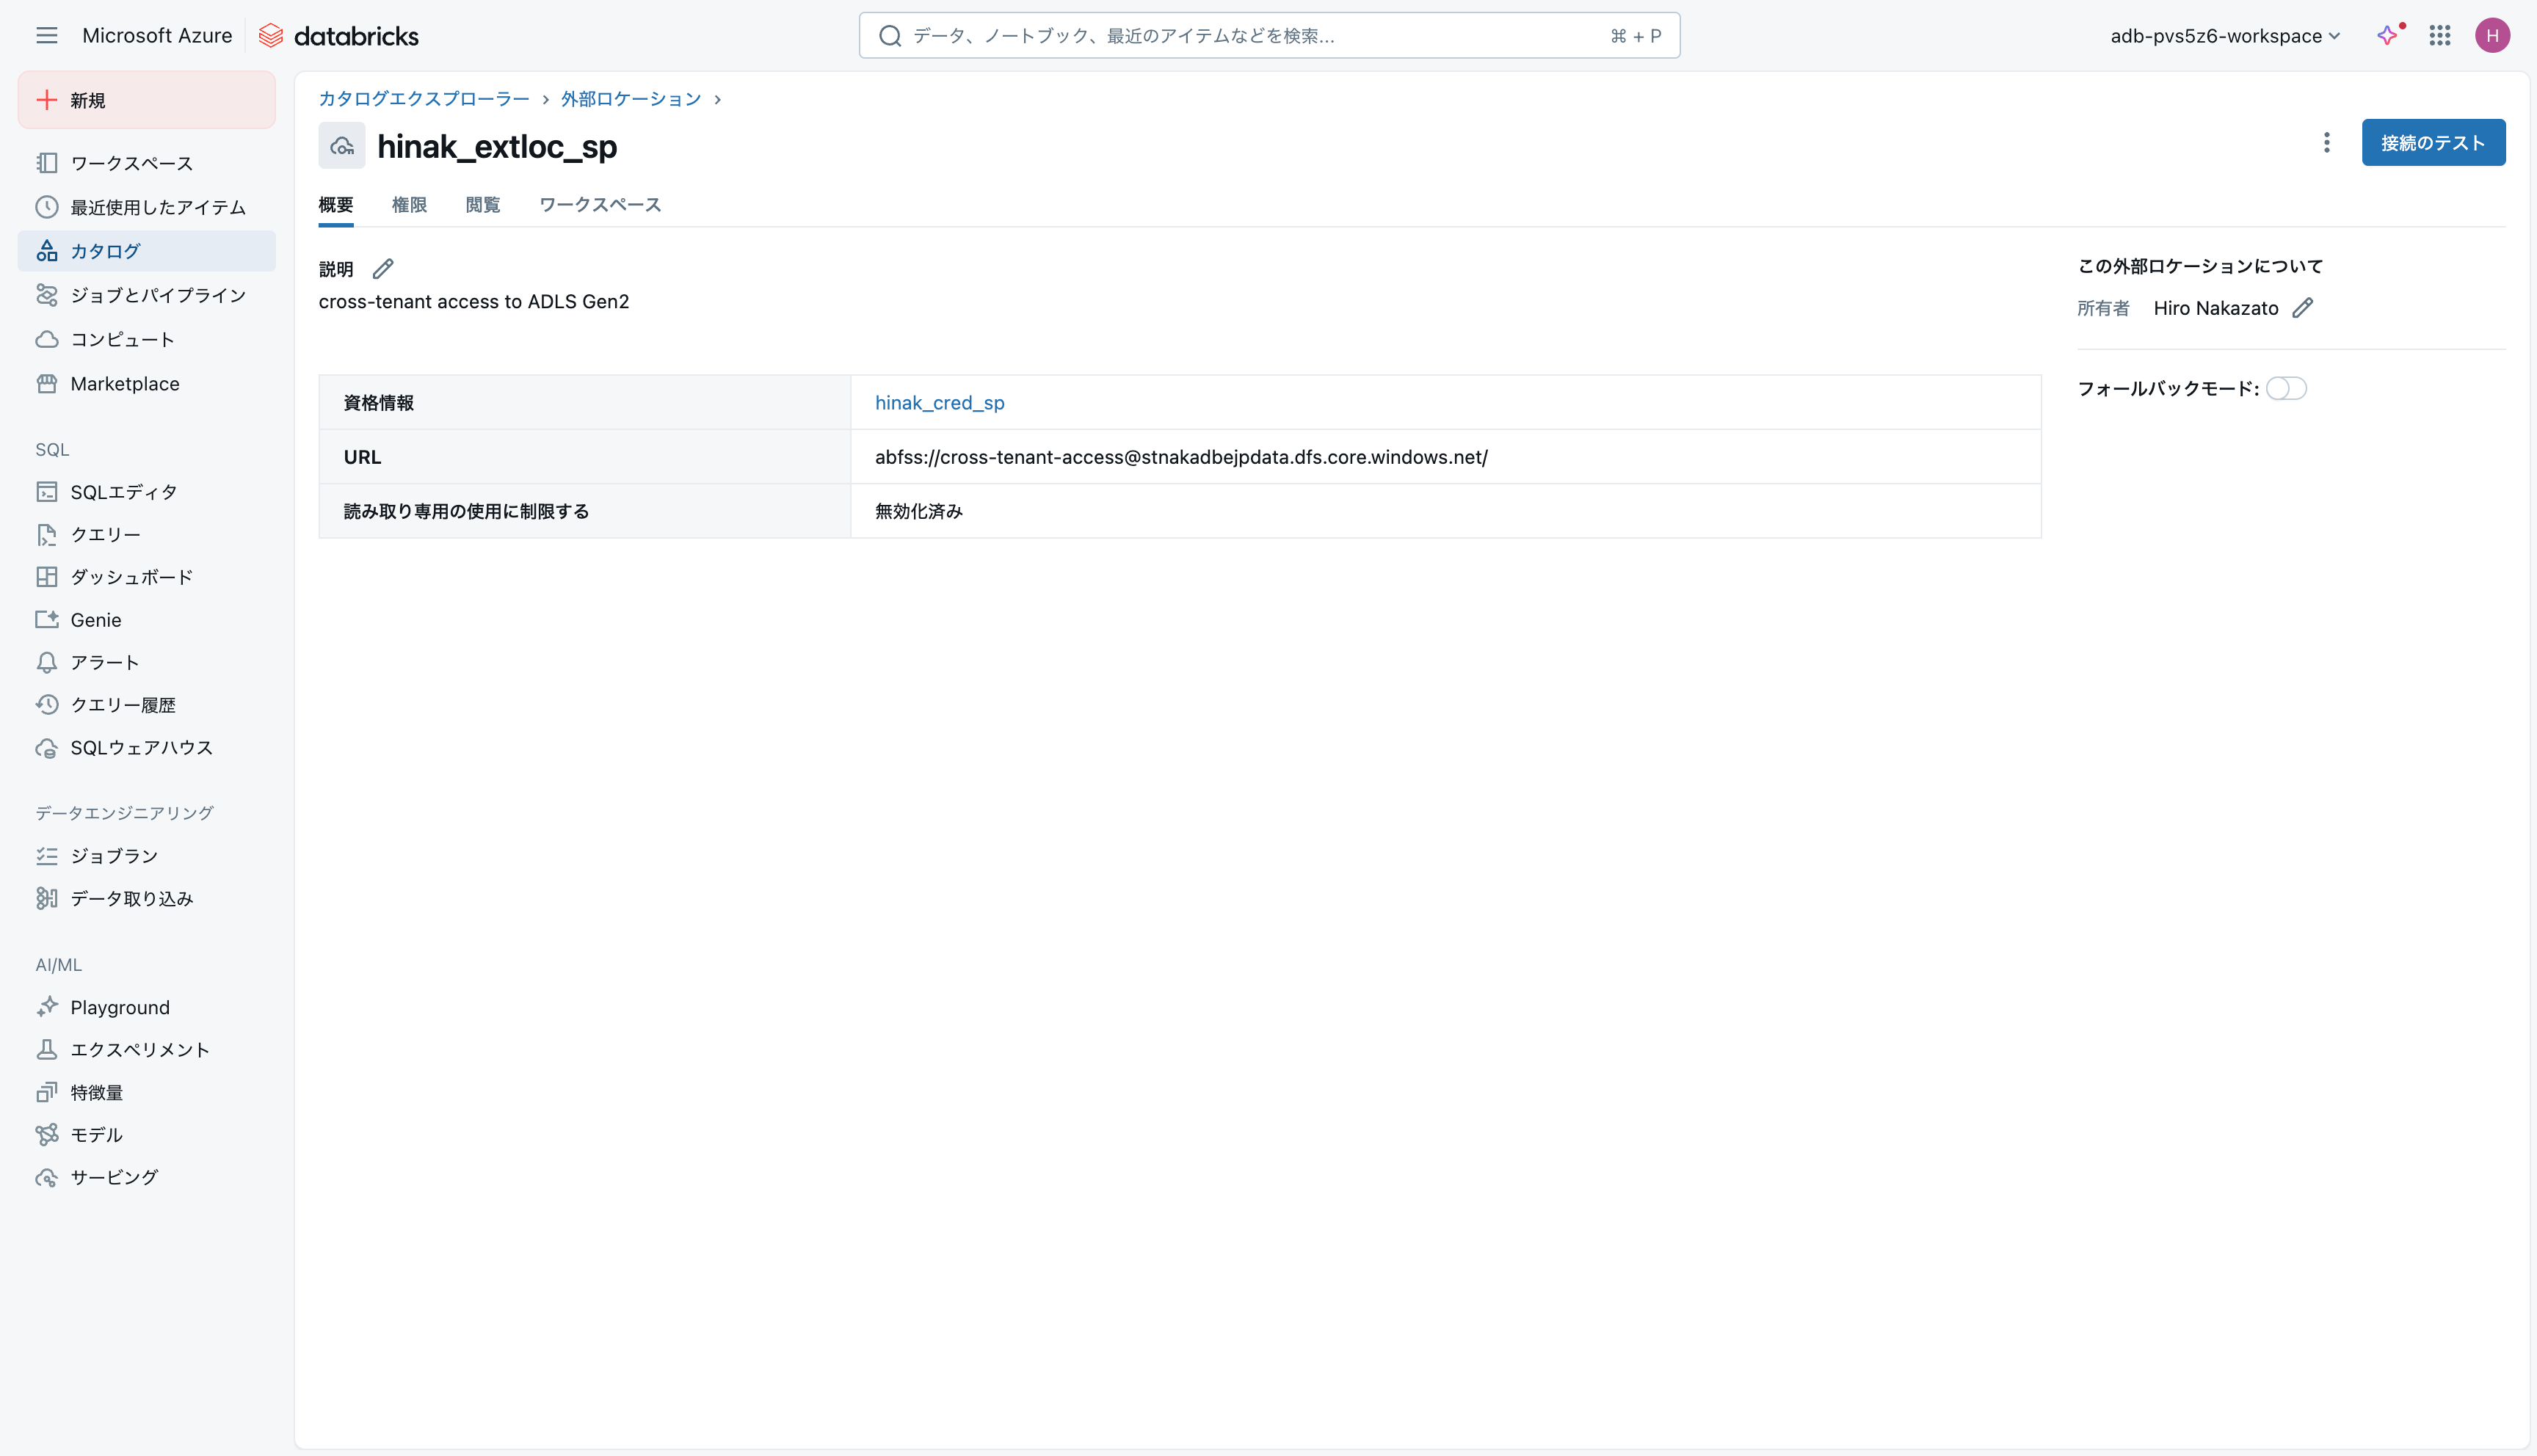
Task: Toggle the fallback mode switch
Action: pos(2286,388)
